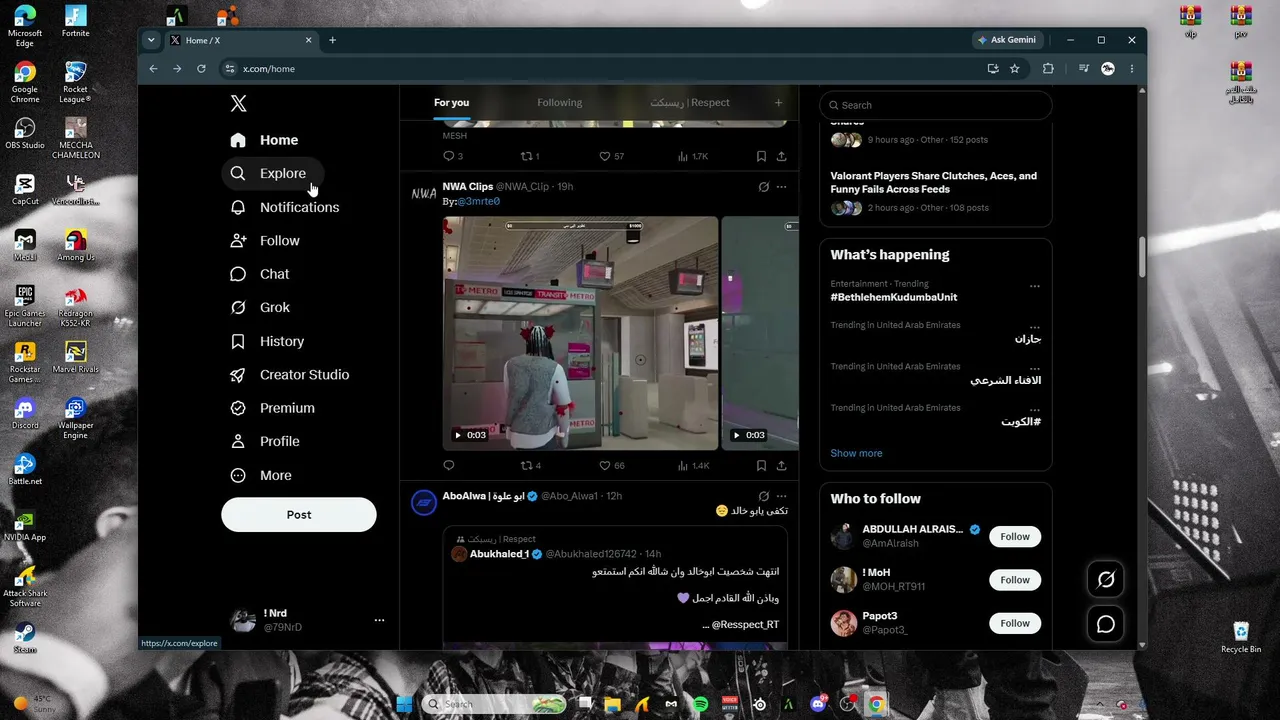The width and height of the screenshot is (1280, 720).
Task: Follow ABDULLAH ALRAIS account
Action: [x=1015, y=537]
